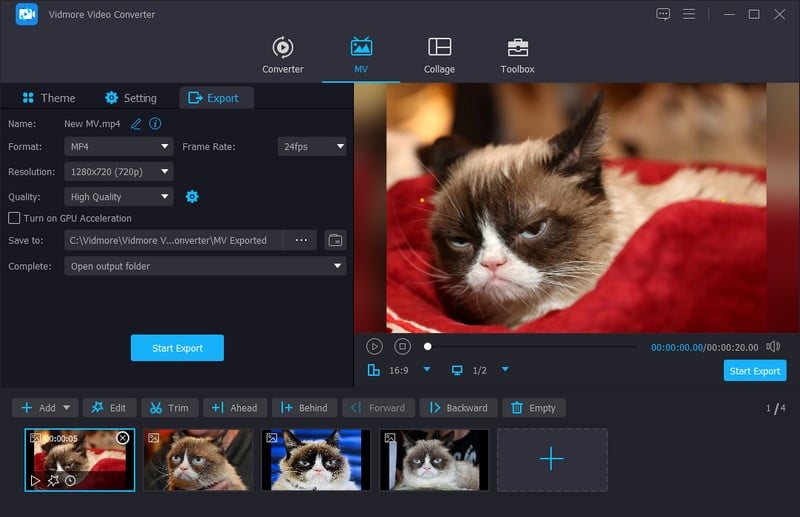Open the feedback chat icon in title bar
This screenshot has width=800, height=517.
pos(663,14)
